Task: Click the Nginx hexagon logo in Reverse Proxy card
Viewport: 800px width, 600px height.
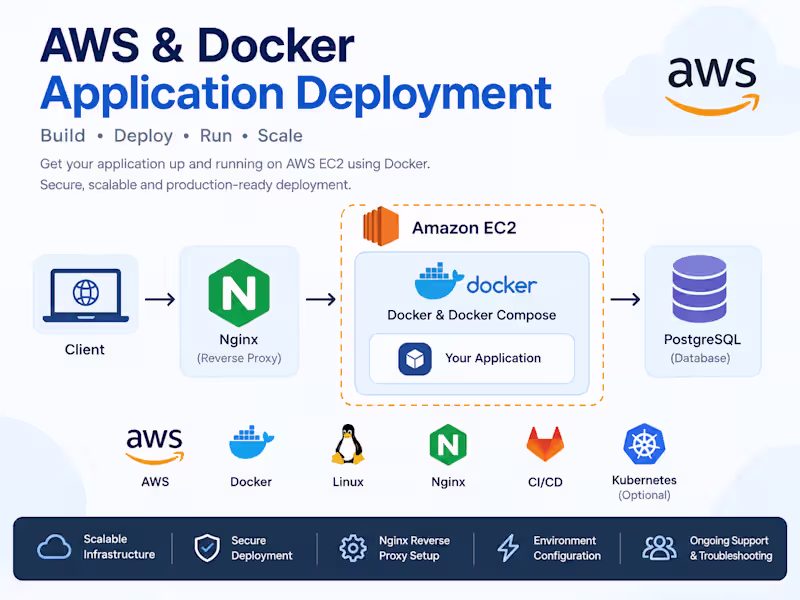Action: click(x=239, y=293)
